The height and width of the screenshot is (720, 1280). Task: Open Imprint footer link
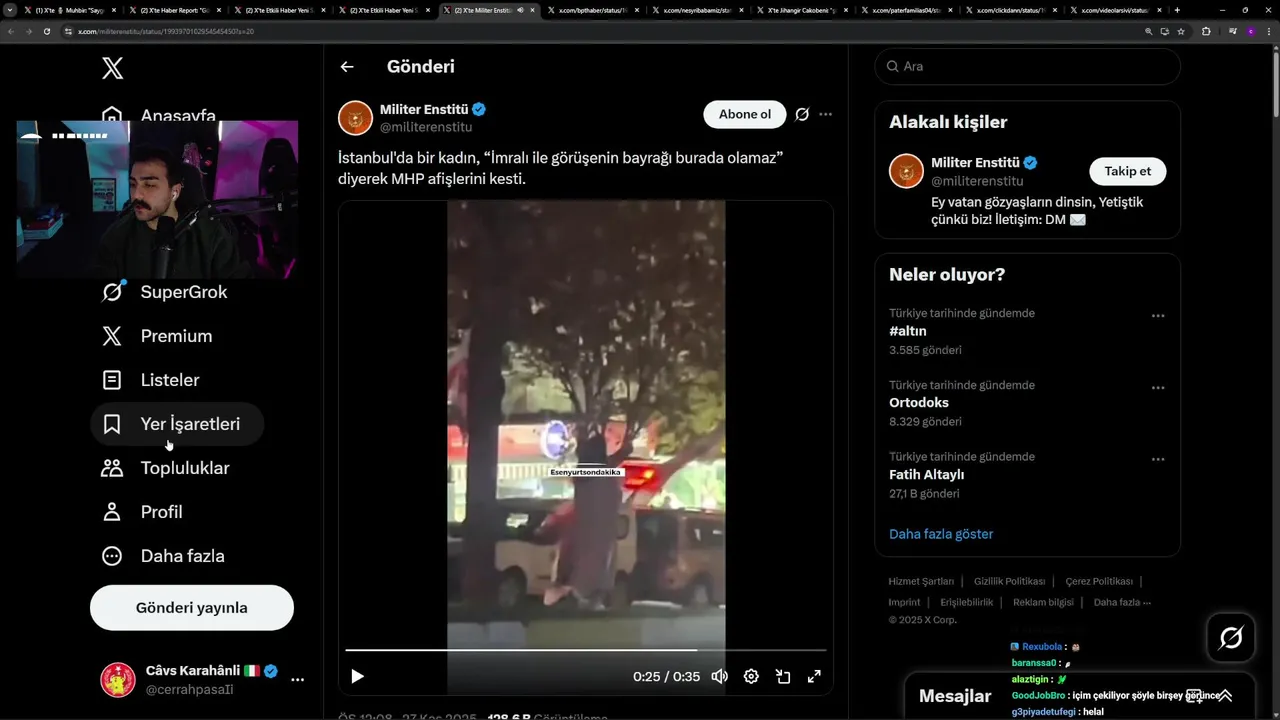point(904,602)
